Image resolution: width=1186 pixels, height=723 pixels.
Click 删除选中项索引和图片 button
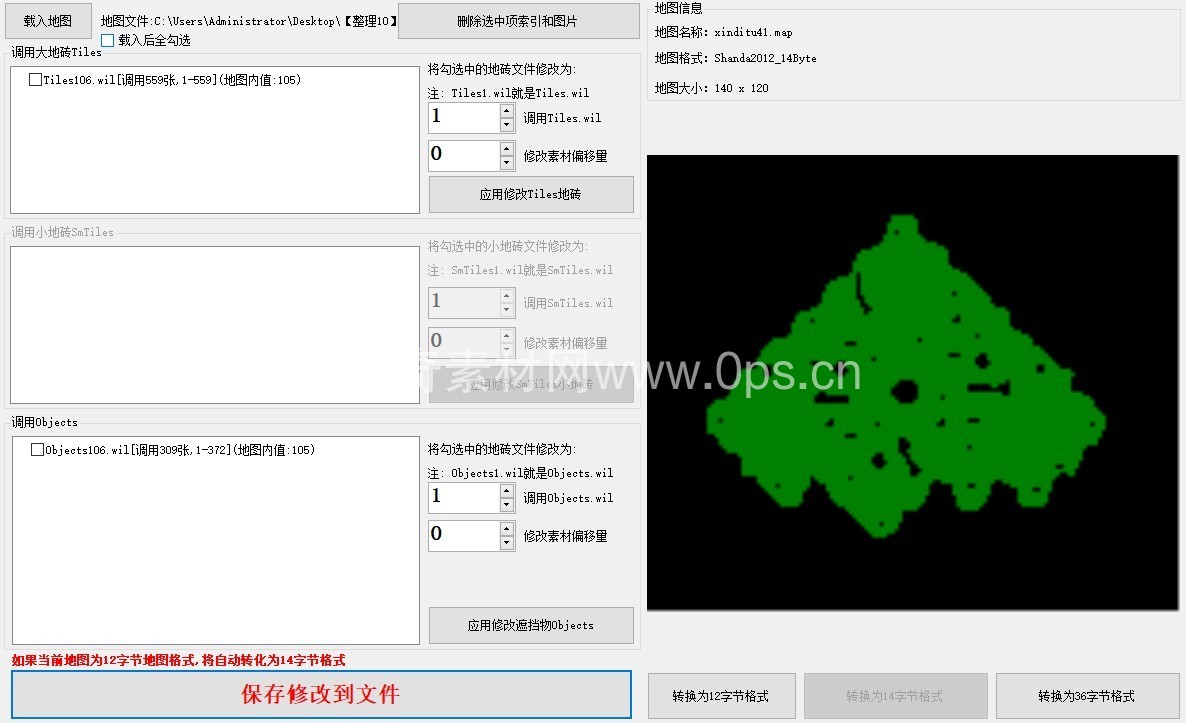(x=517, y=21)
